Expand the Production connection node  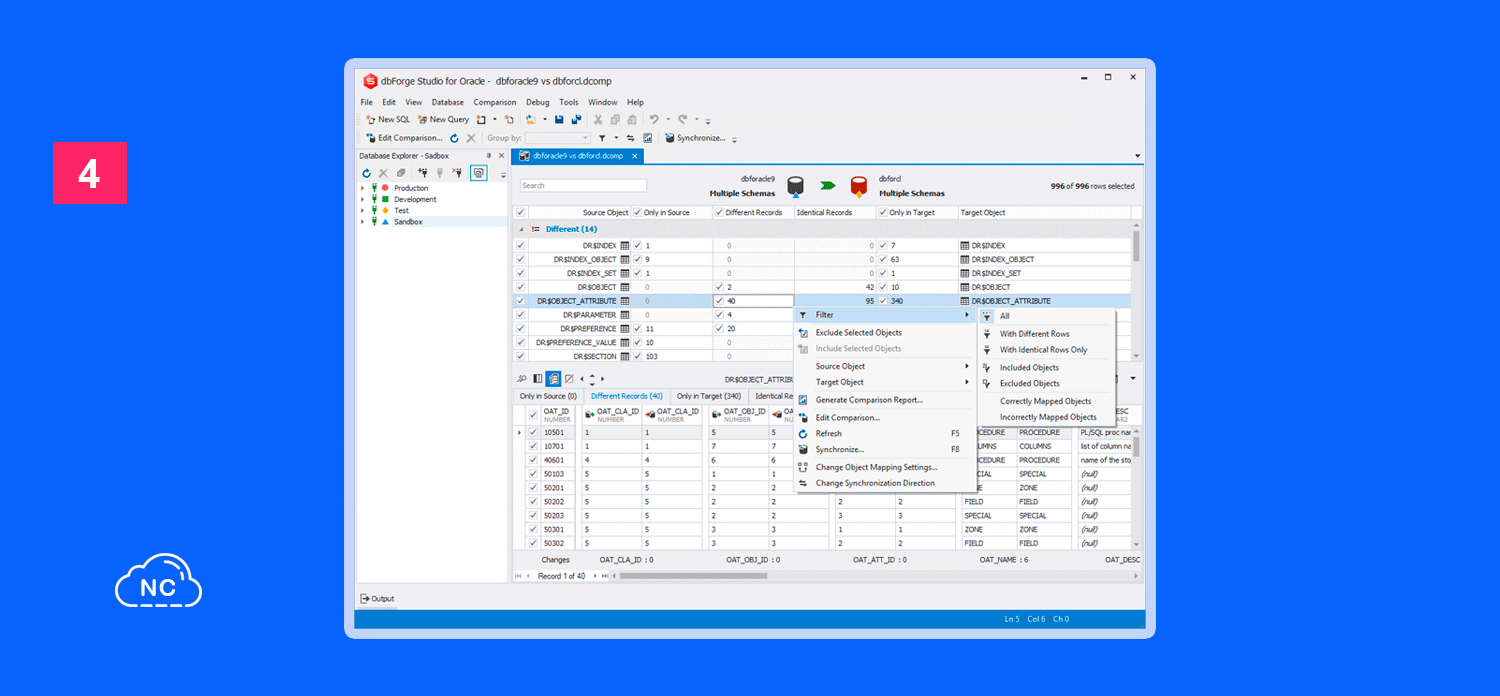[363, 188]
